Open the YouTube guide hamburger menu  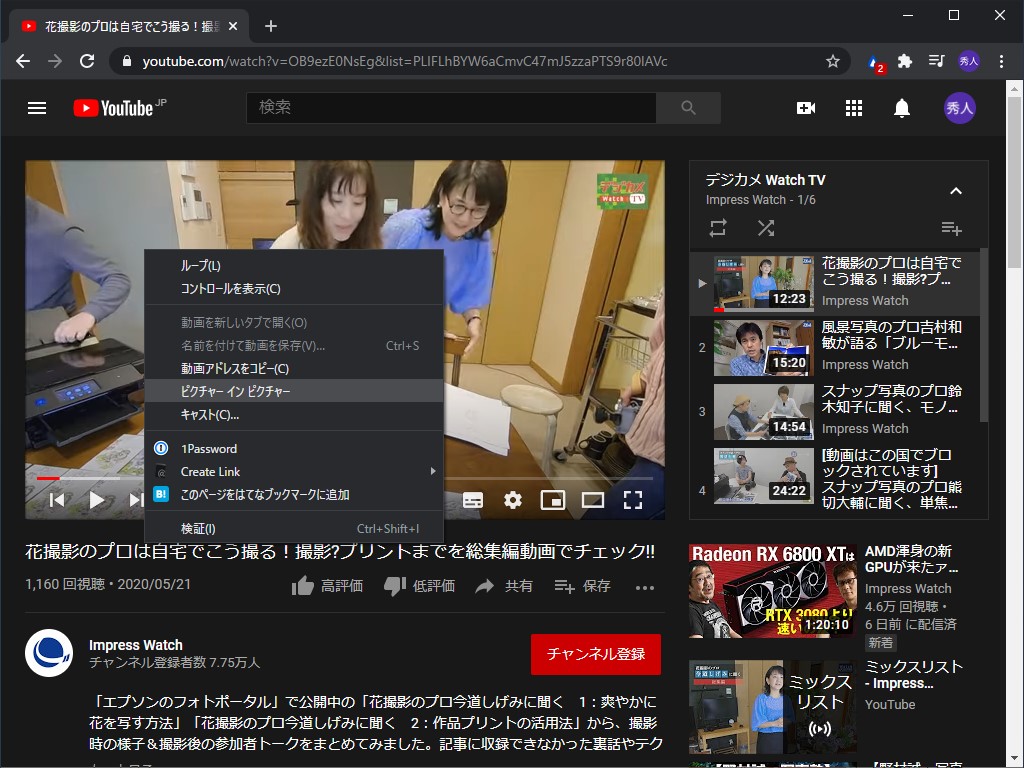click(37, 108)
